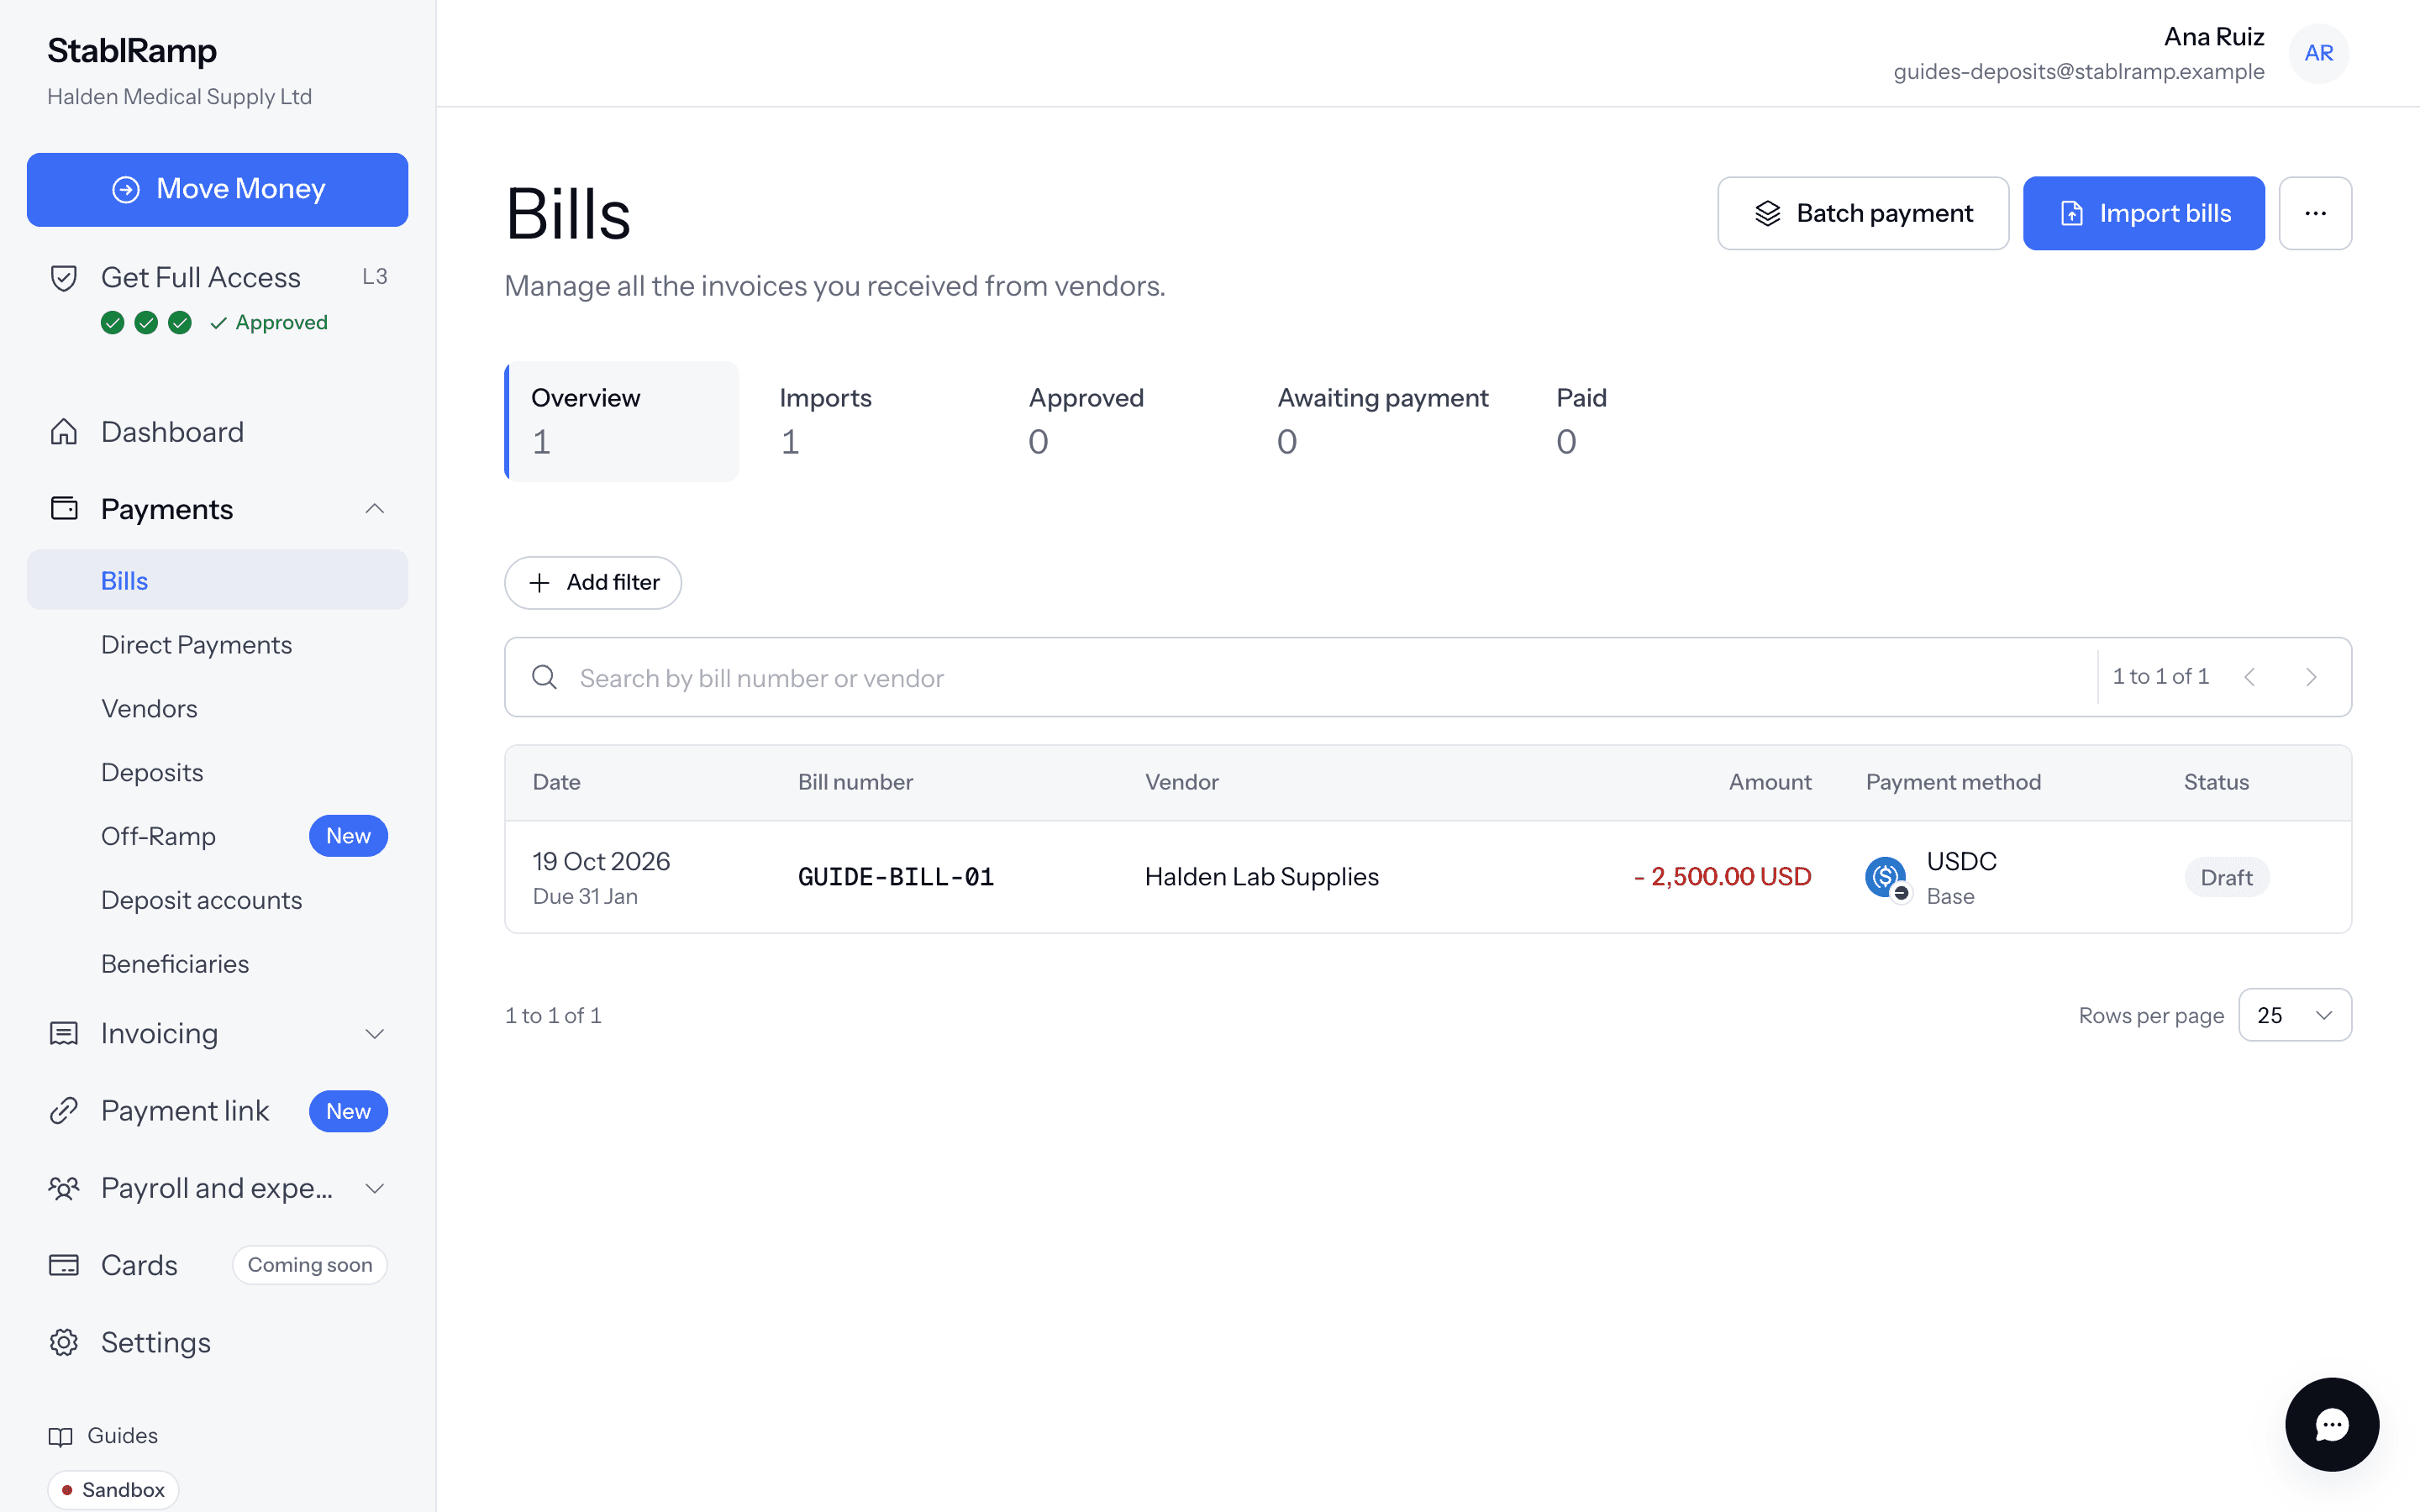Switch to the Imports tab
This screenshot has width=2420, height=1512.
(x=826, y=421)
